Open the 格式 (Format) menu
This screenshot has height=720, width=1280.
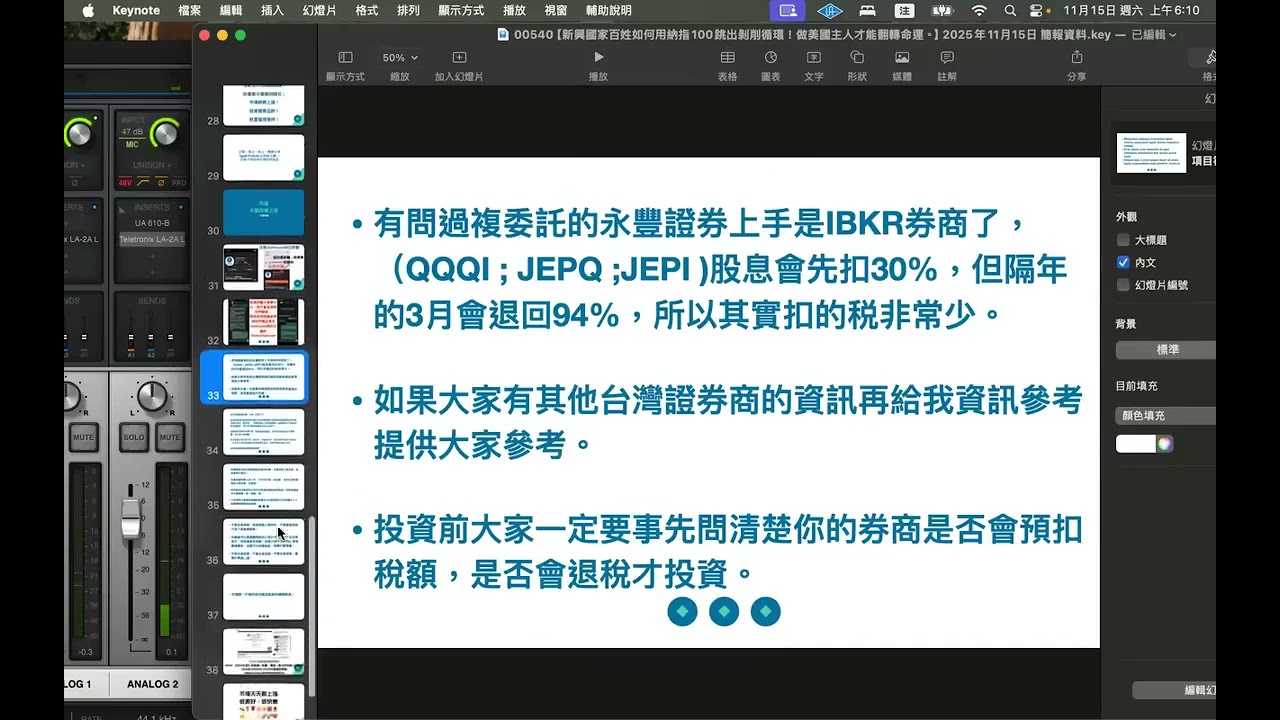(367, 10)
